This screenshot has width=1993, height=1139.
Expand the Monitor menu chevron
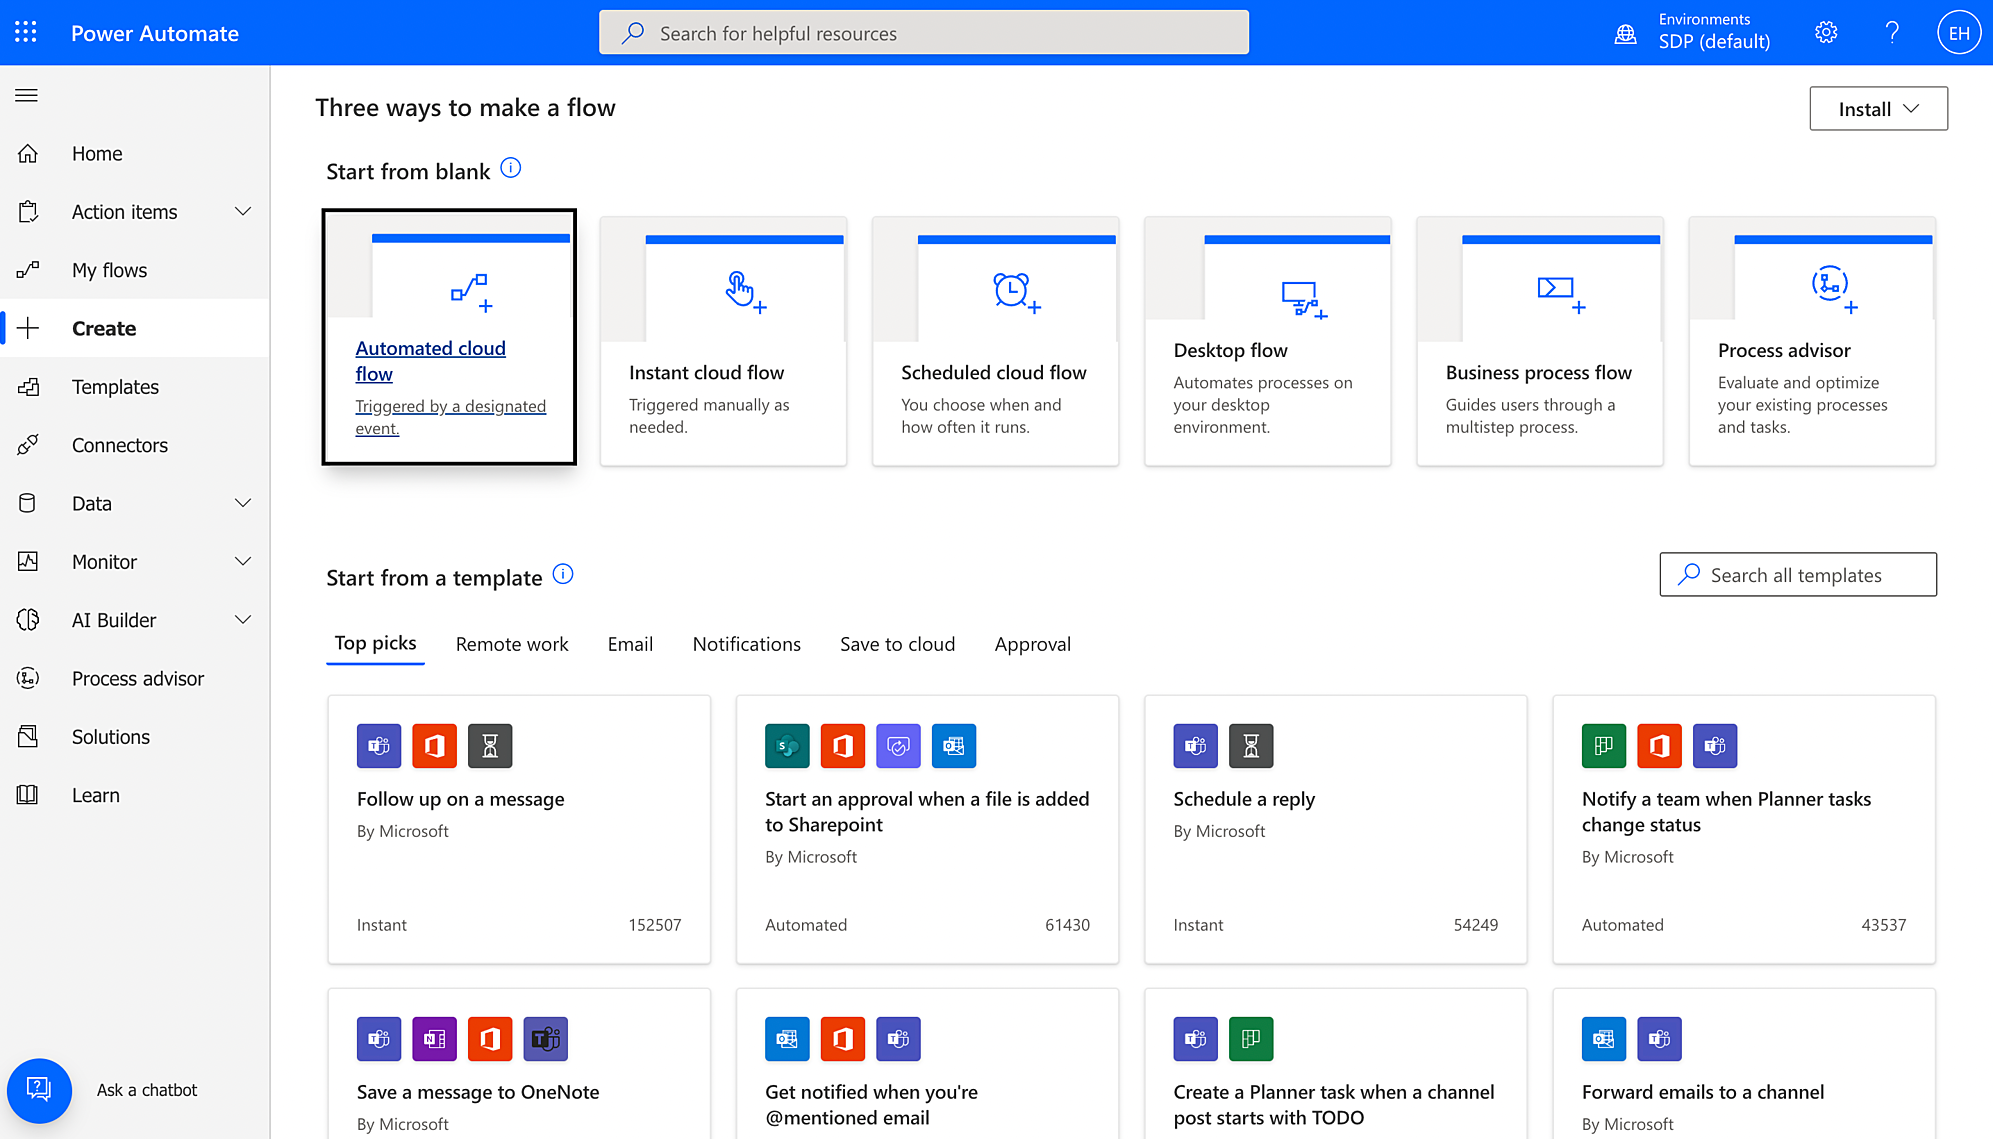click(243, 561)
